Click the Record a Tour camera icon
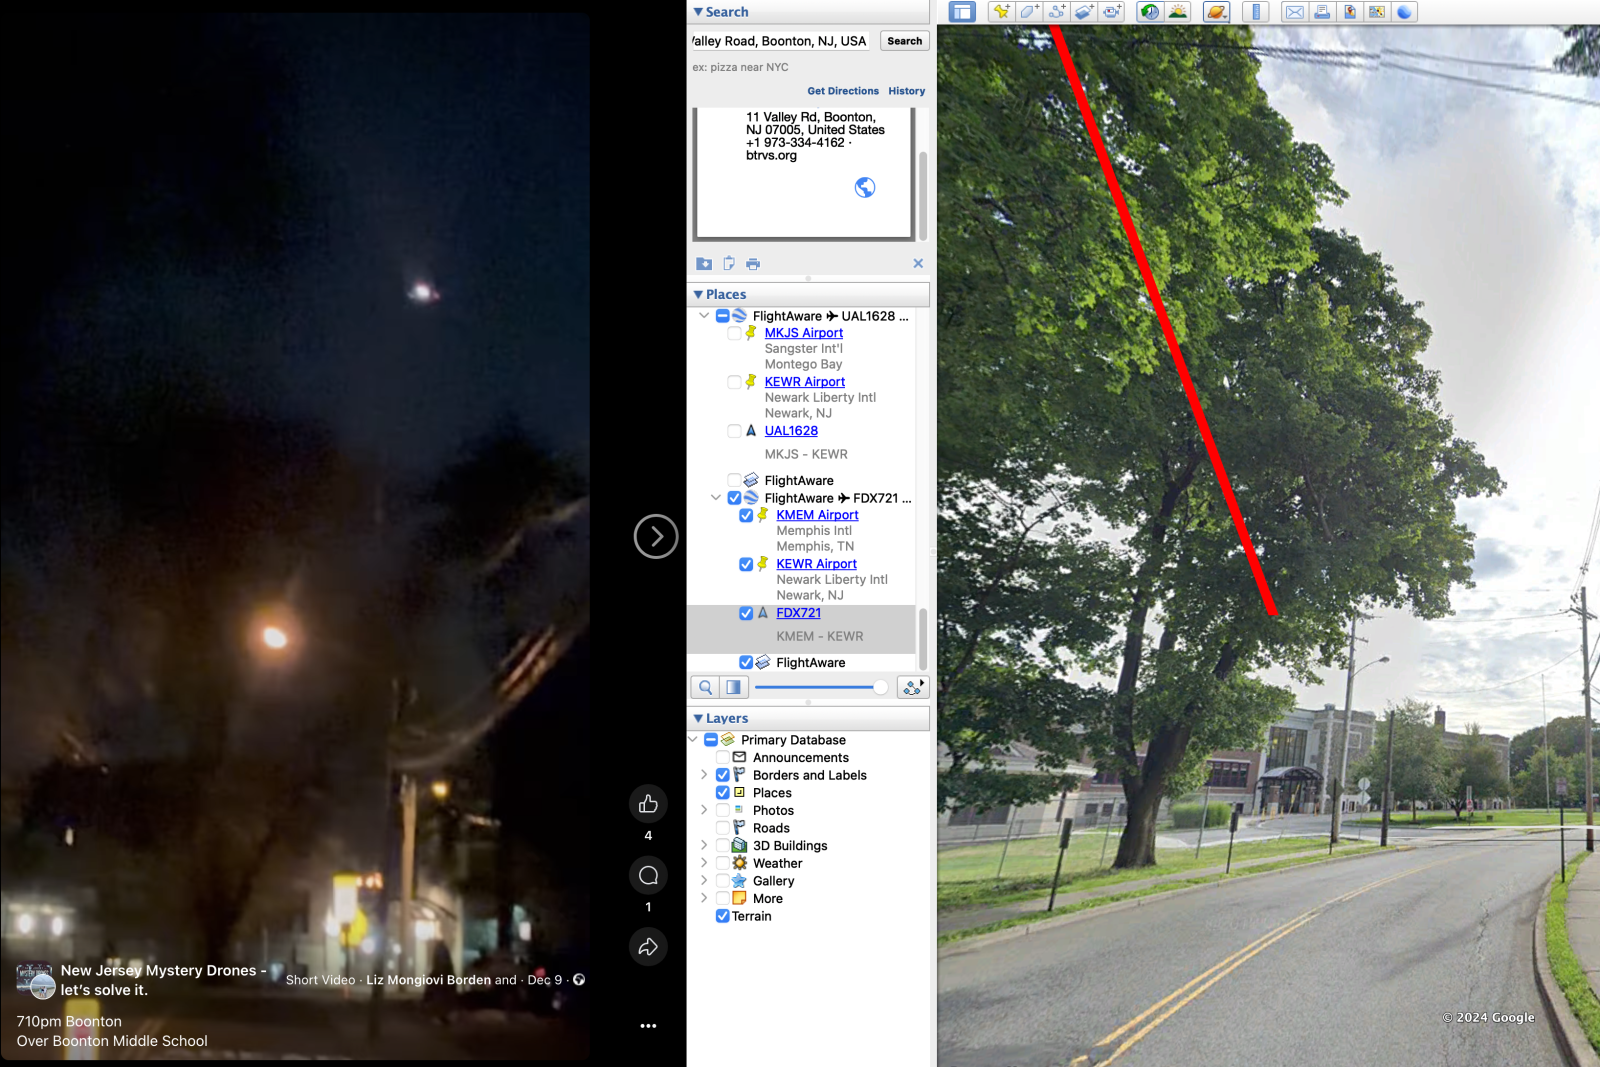This screenshot has width=1600, height=1067. (x=1112, y=12)
